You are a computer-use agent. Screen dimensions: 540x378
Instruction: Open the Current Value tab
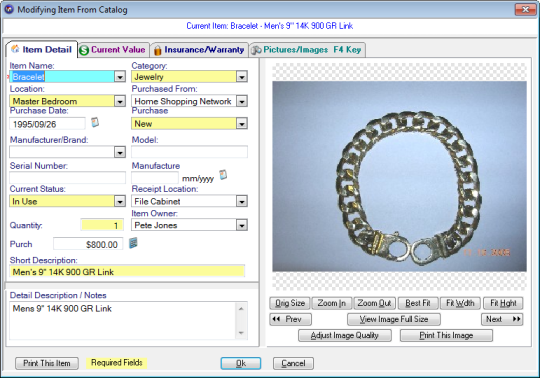pos(113,50)
